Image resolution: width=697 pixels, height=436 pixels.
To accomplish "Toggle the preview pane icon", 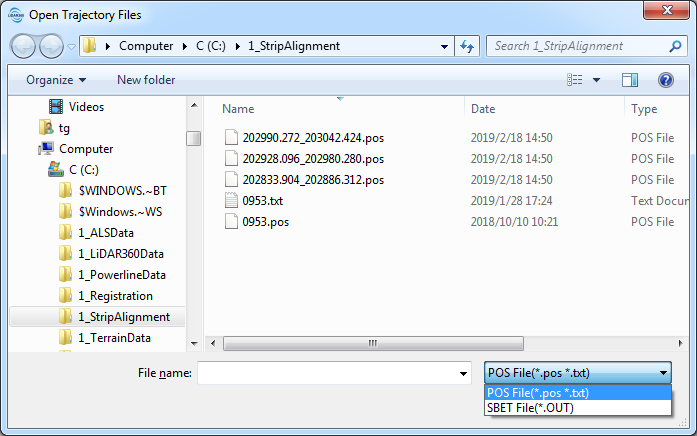I will (x=629, y=80).
